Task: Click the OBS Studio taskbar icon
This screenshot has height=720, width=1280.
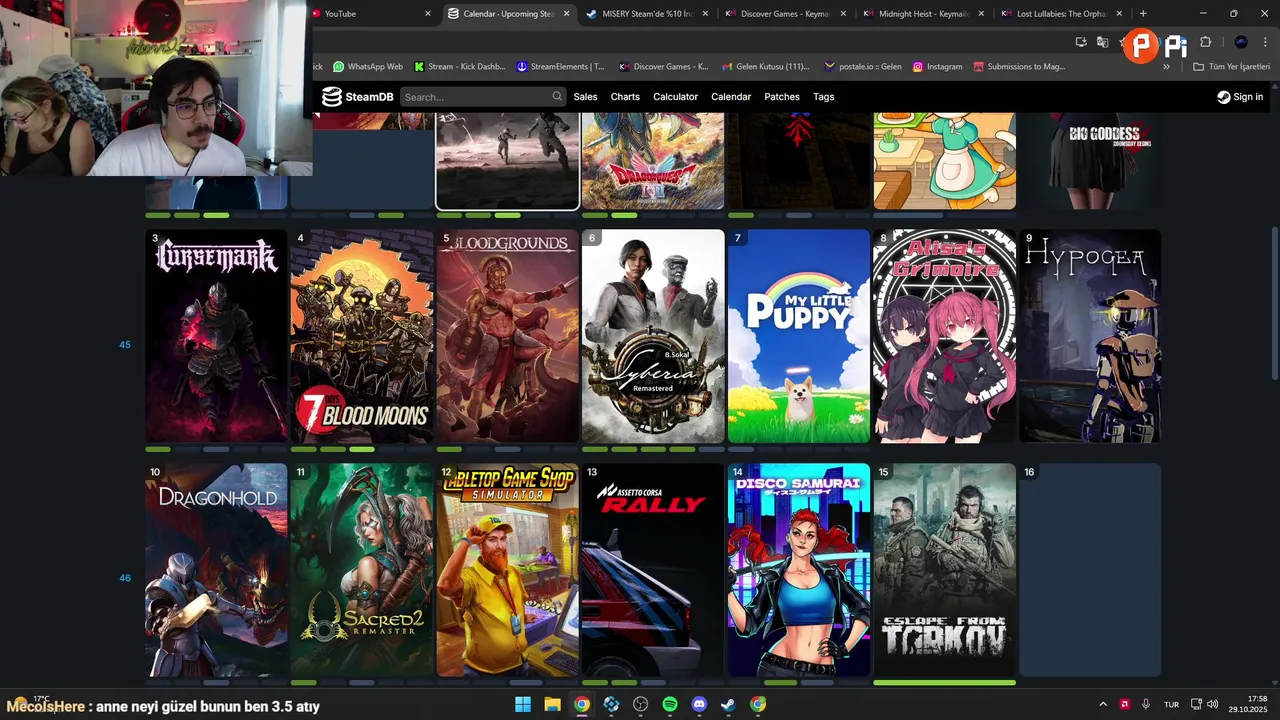Action: click(x=640, y=704)
